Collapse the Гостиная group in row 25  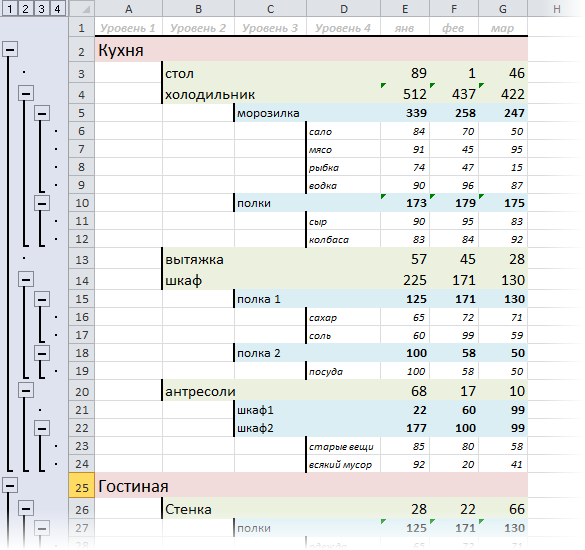[10, 485]
